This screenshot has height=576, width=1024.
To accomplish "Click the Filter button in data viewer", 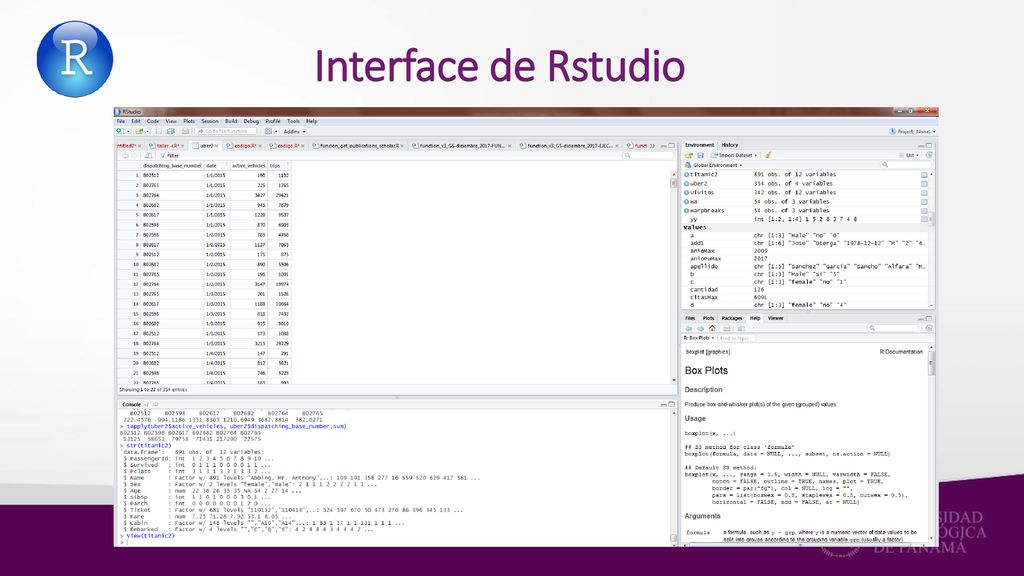I will pos(170,155).
